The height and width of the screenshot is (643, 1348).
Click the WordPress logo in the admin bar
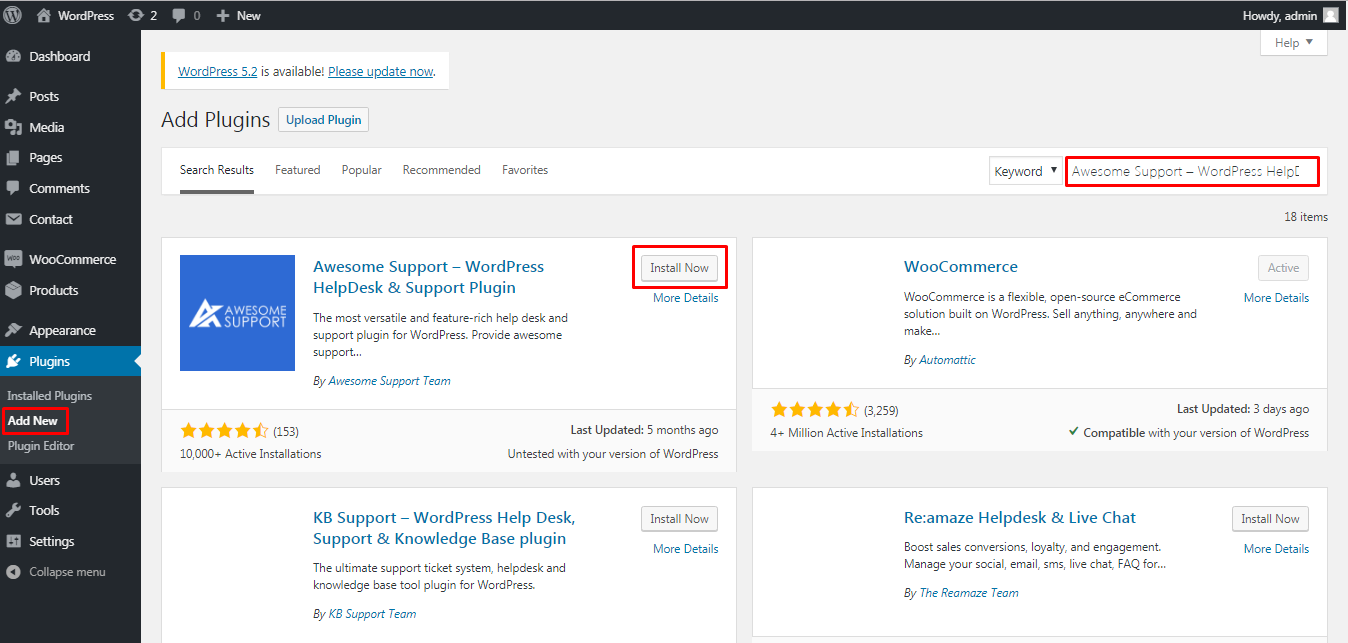pyautogui.click(x=12, y=15)
